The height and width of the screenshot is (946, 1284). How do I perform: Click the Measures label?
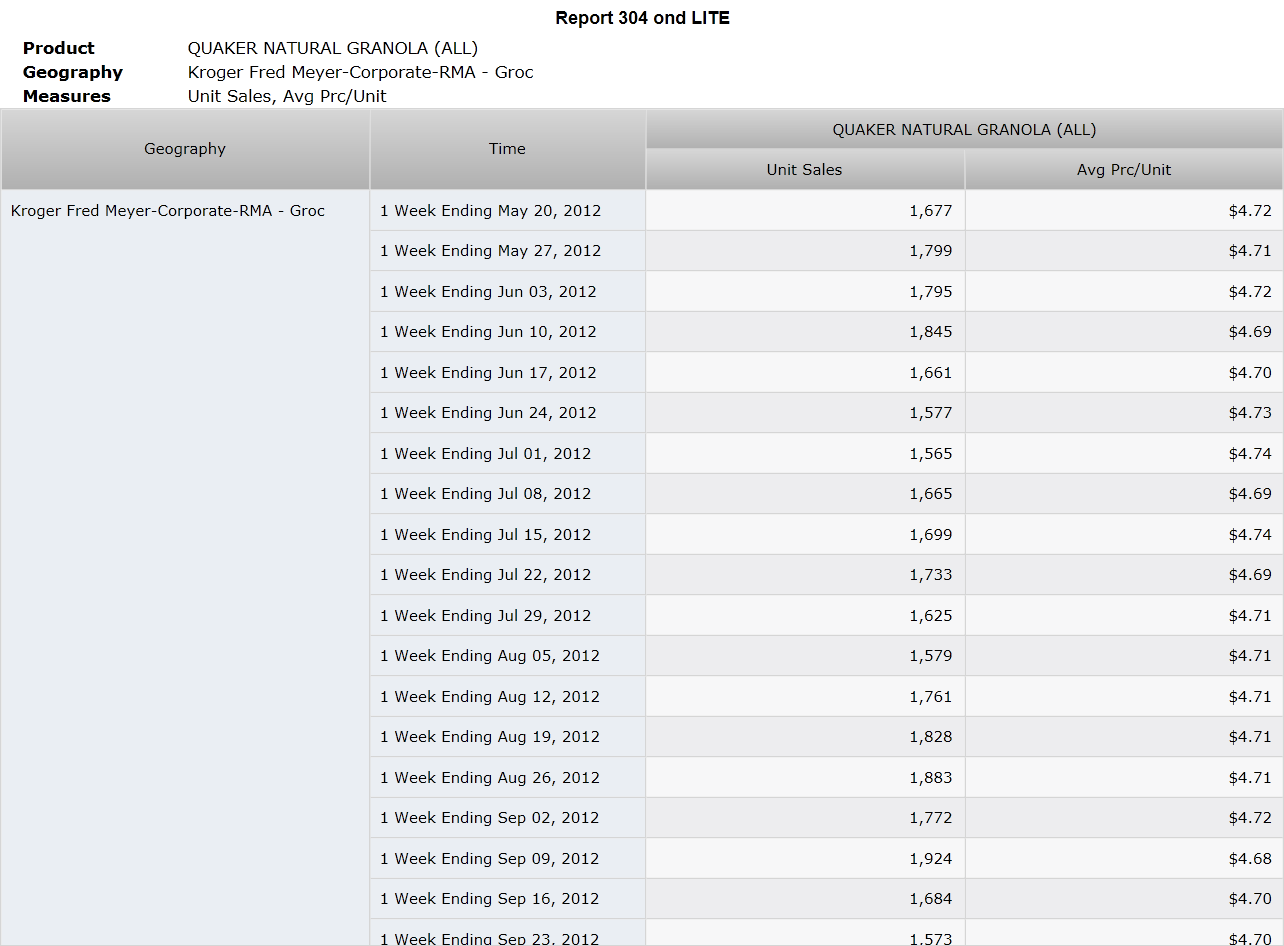[67, 96]
